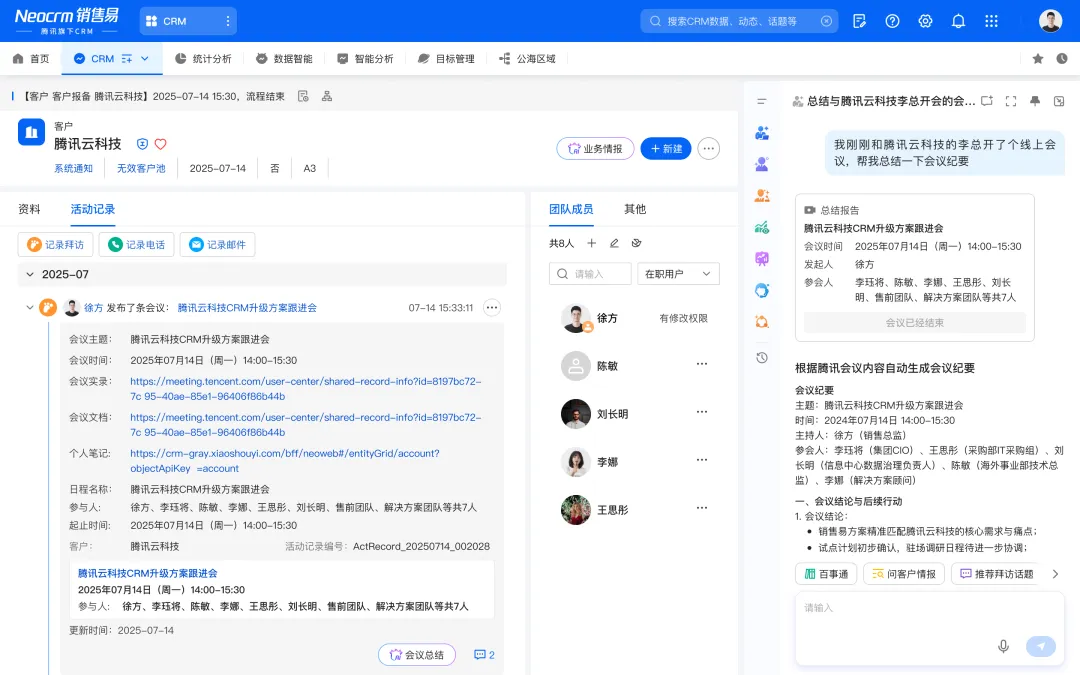Click the comments icon on meeting record

point(484,655)
